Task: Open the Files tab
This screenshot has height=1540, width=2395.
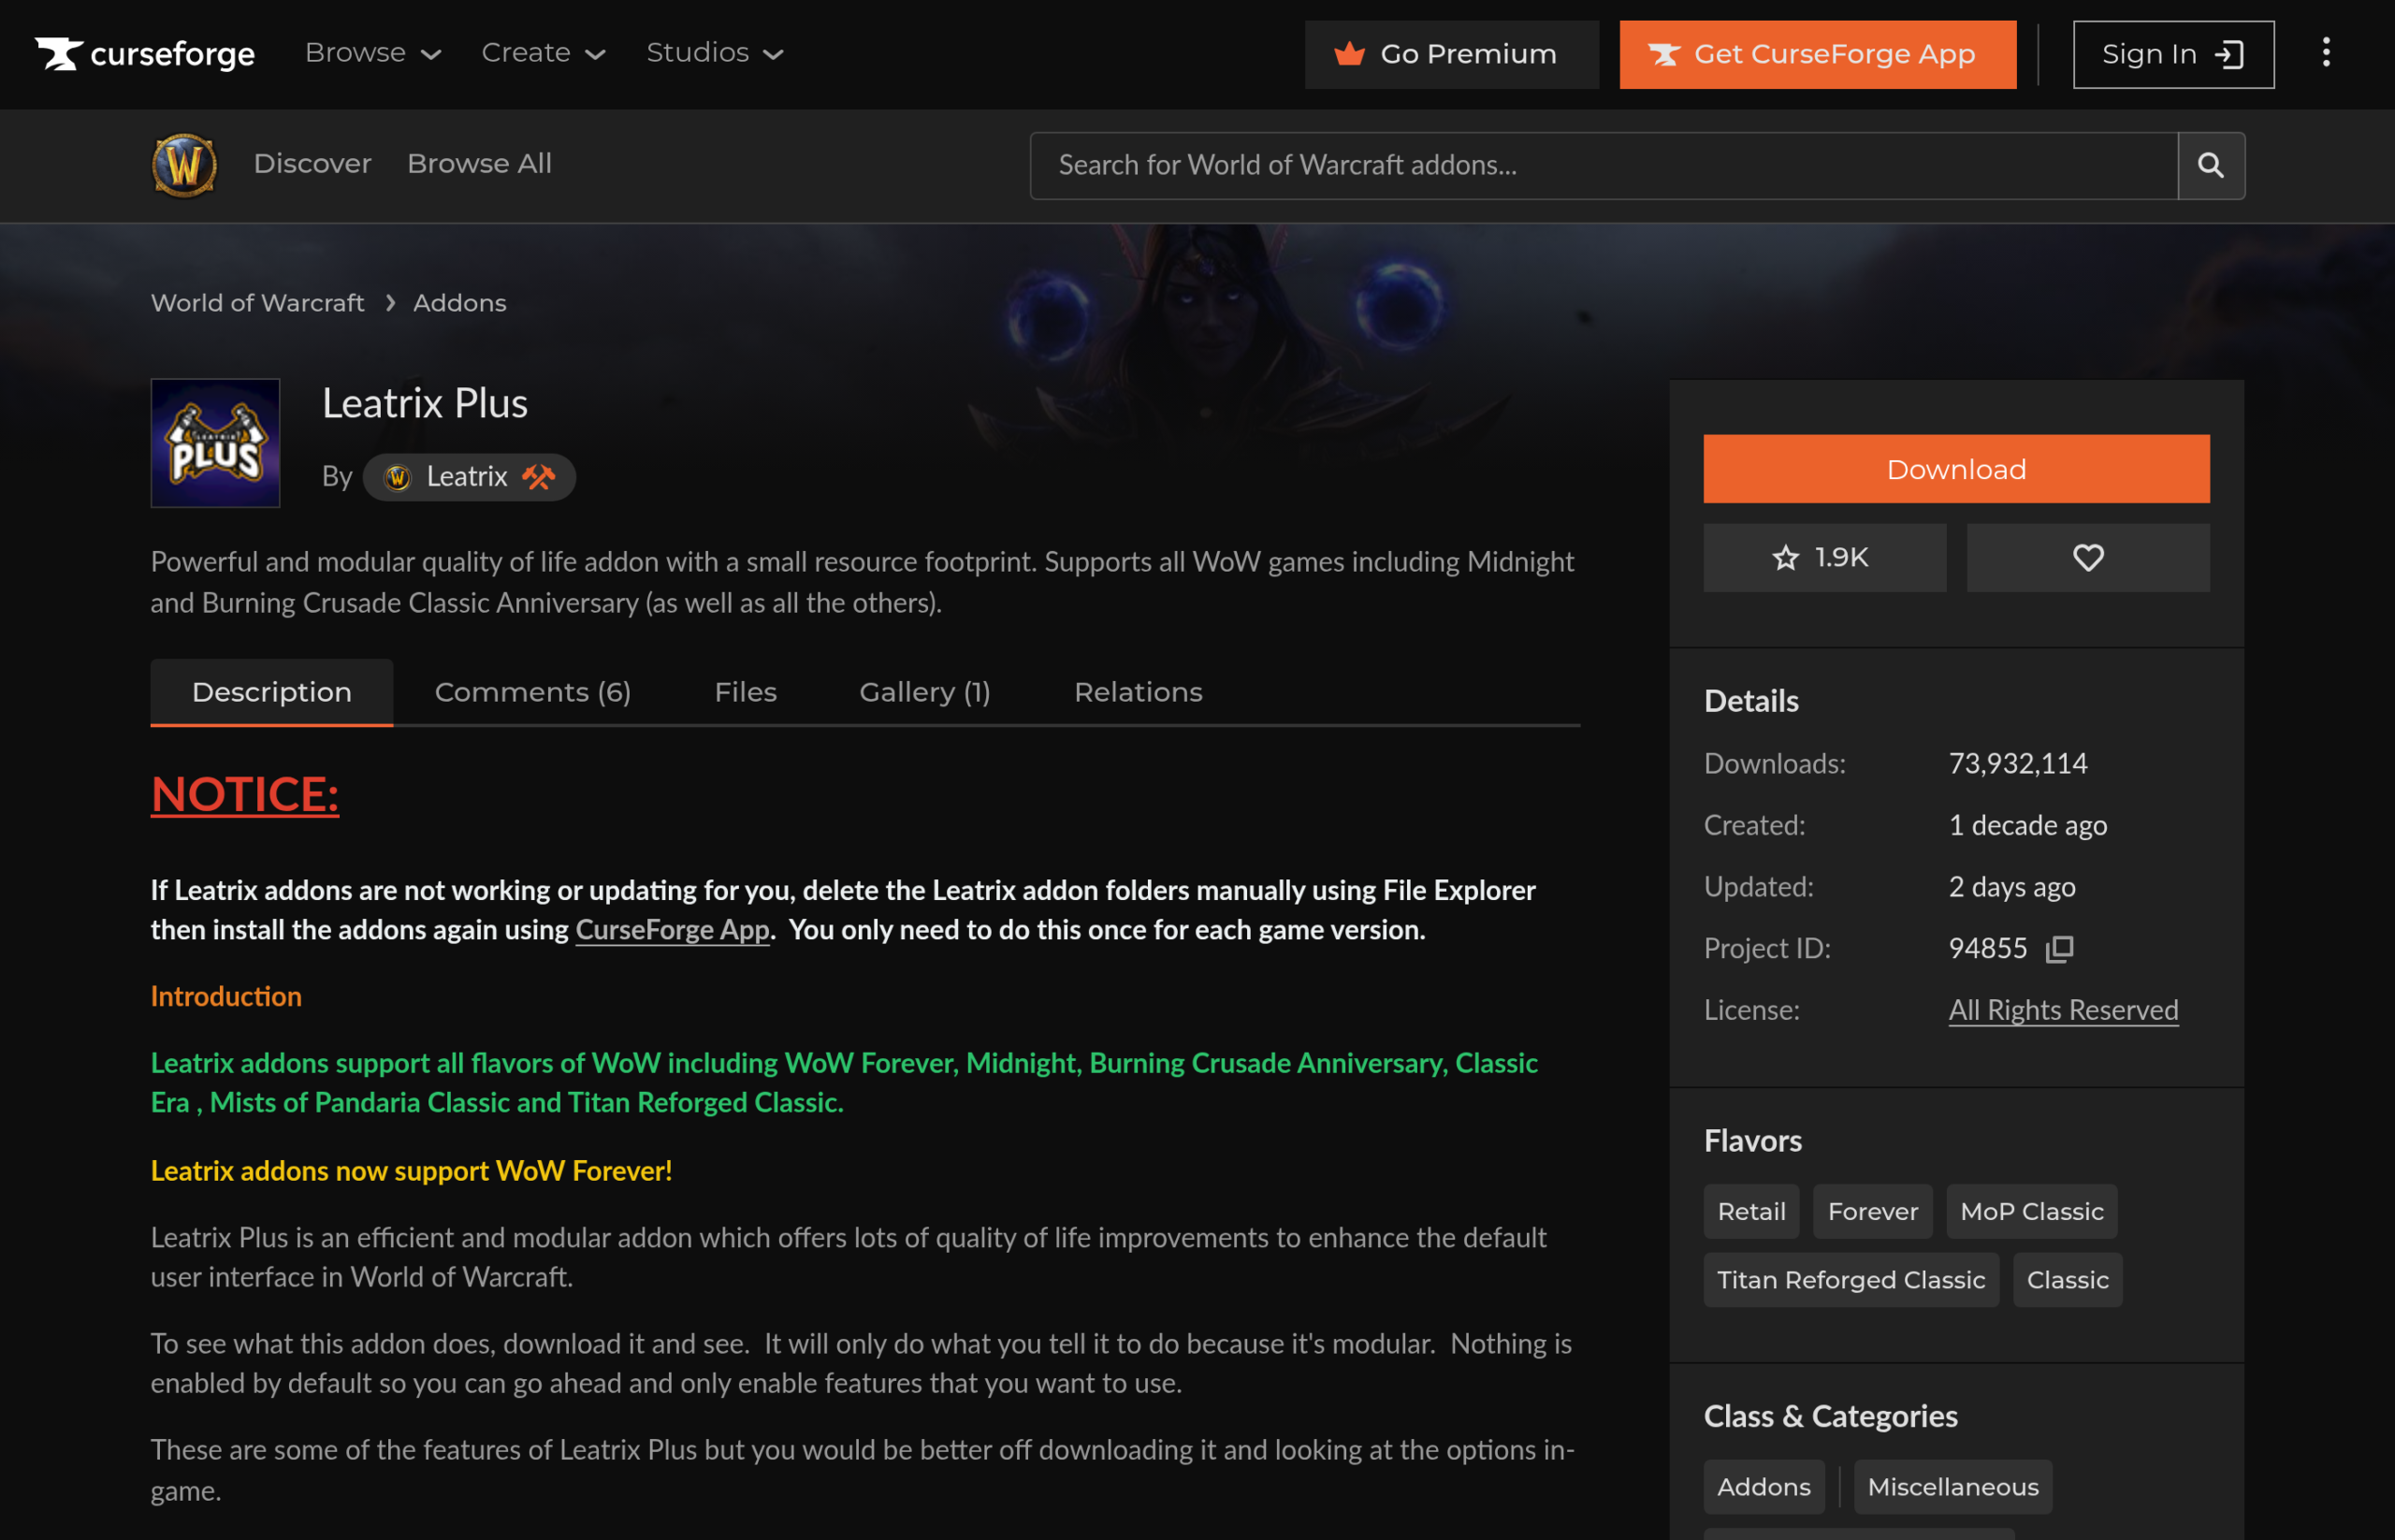Action: (x=746, y=692)
